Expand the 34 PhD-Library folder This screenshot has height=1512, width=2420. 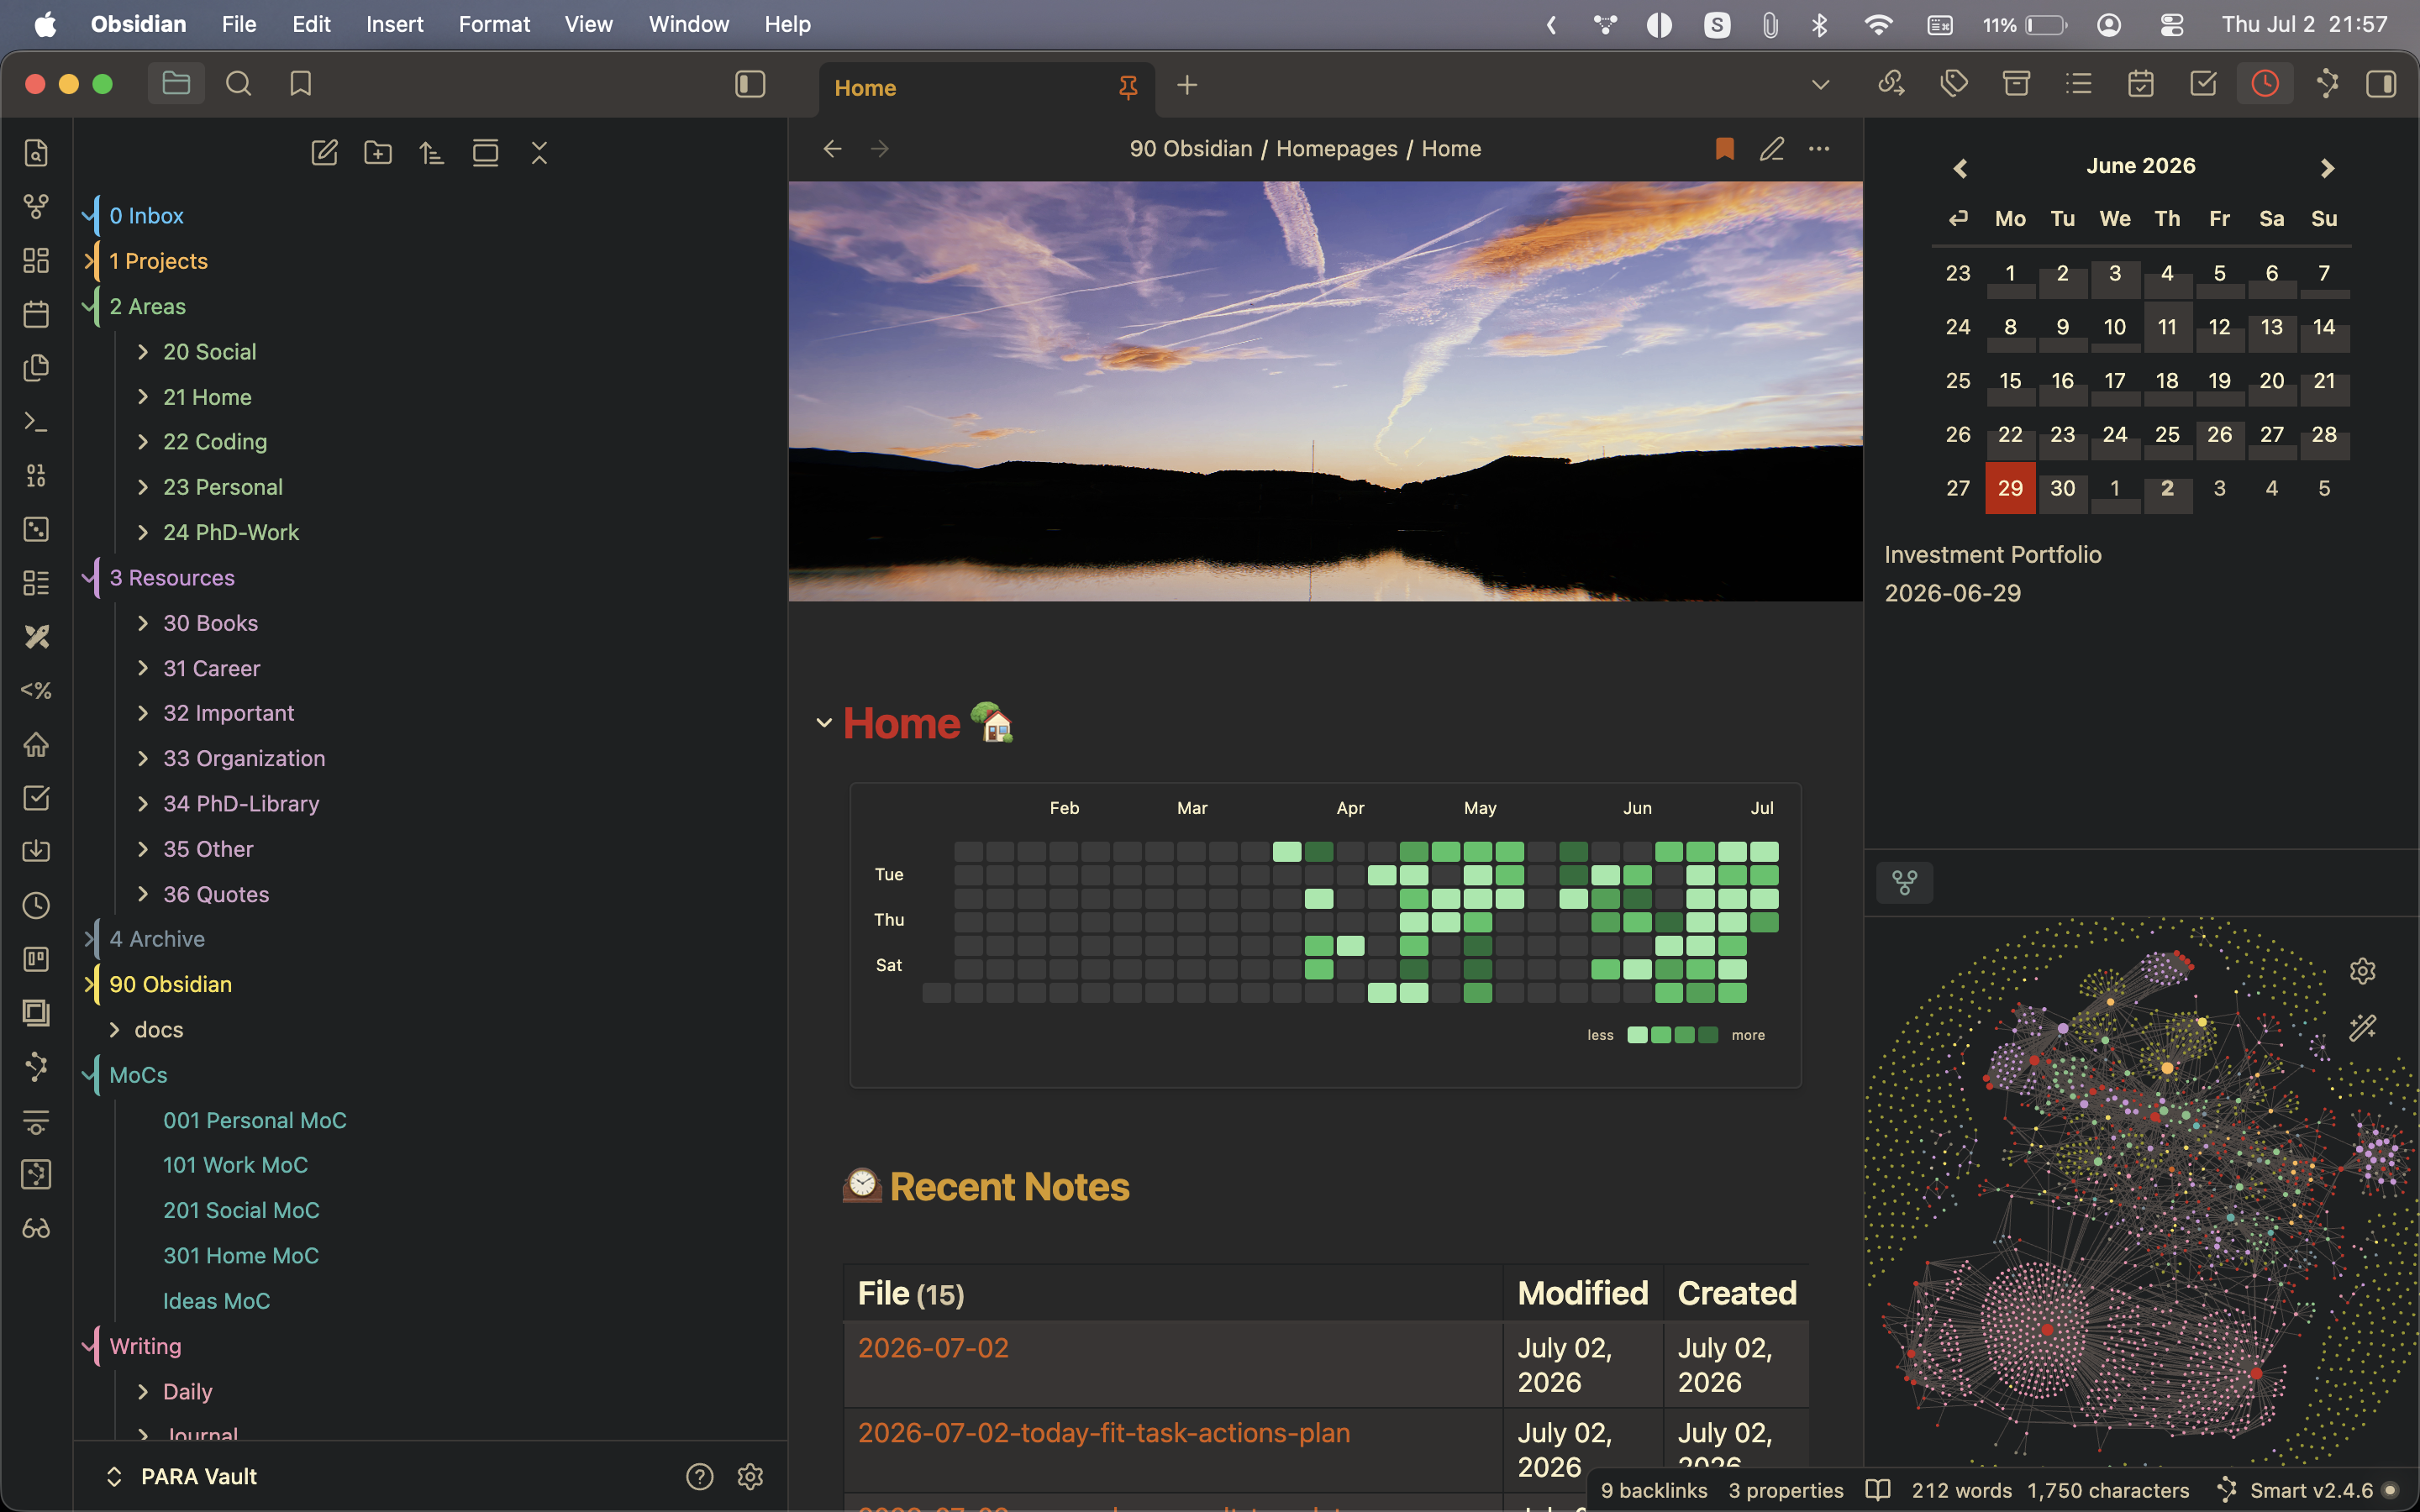pyautogui.click(x=143, y=804)
